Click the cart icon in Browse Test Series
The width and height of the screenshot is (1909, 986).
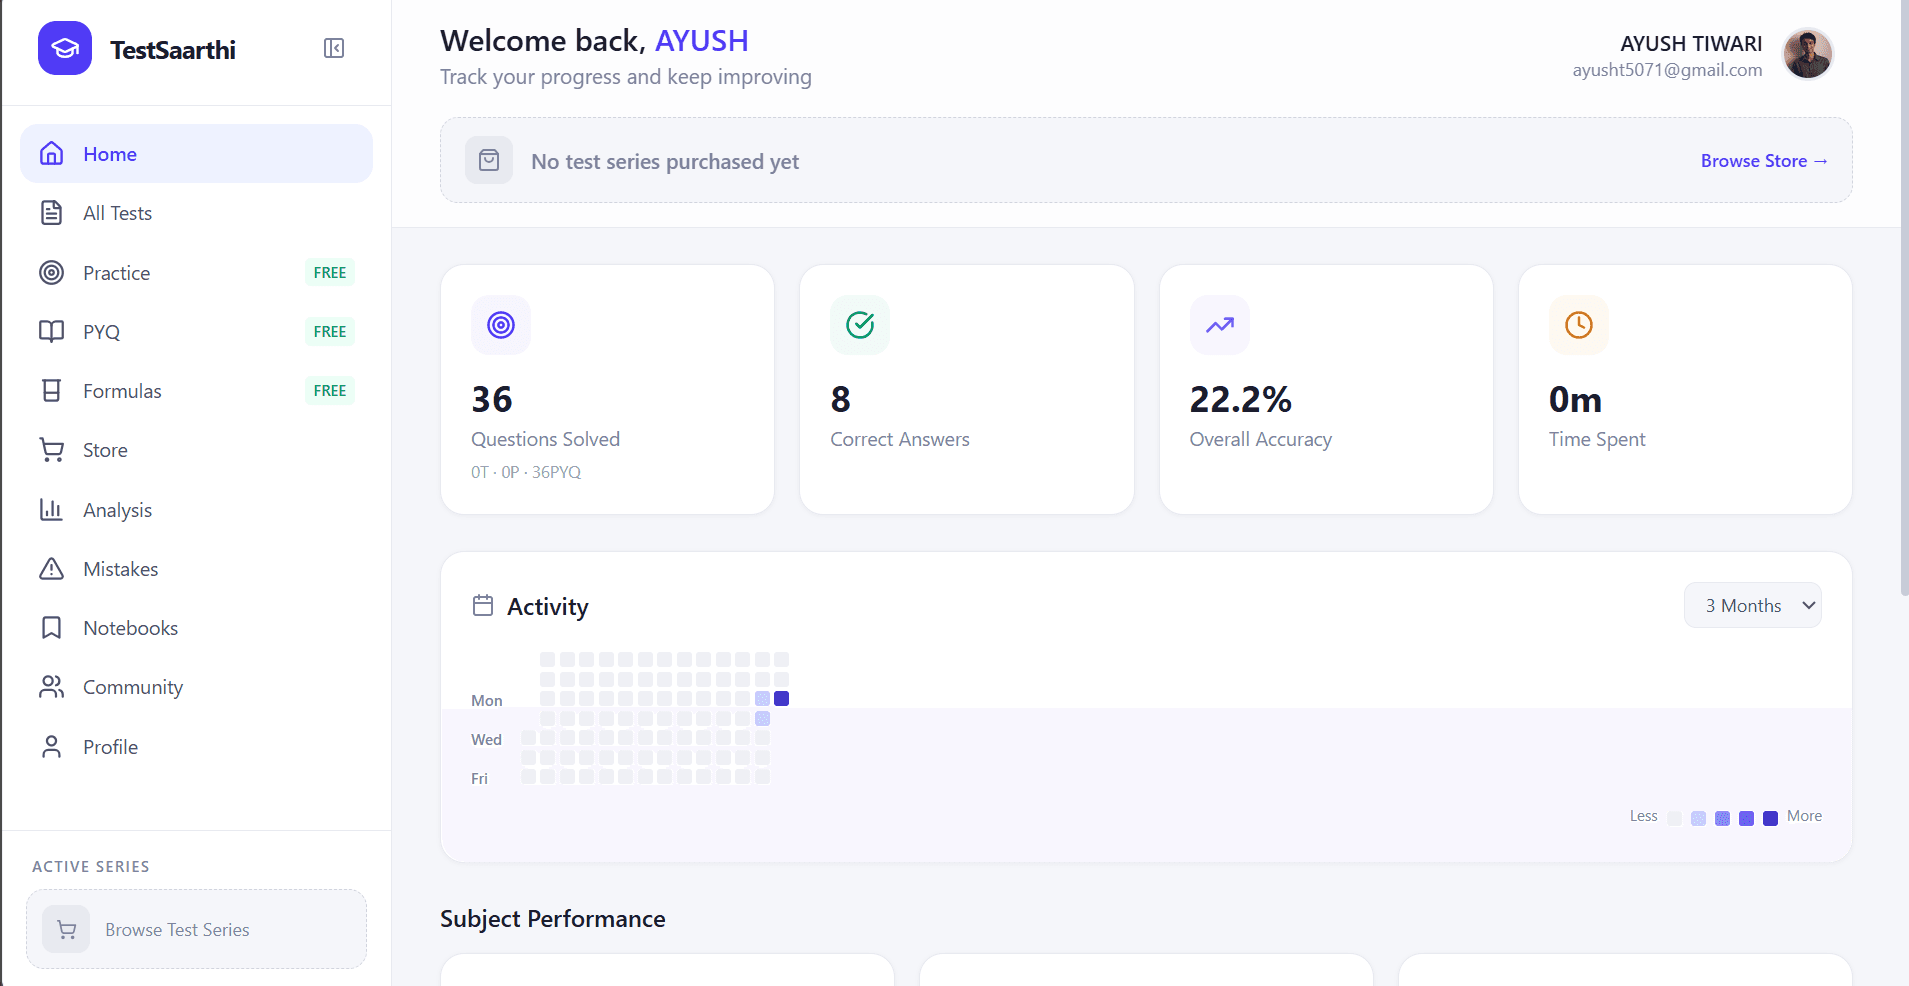click(66, 930)
